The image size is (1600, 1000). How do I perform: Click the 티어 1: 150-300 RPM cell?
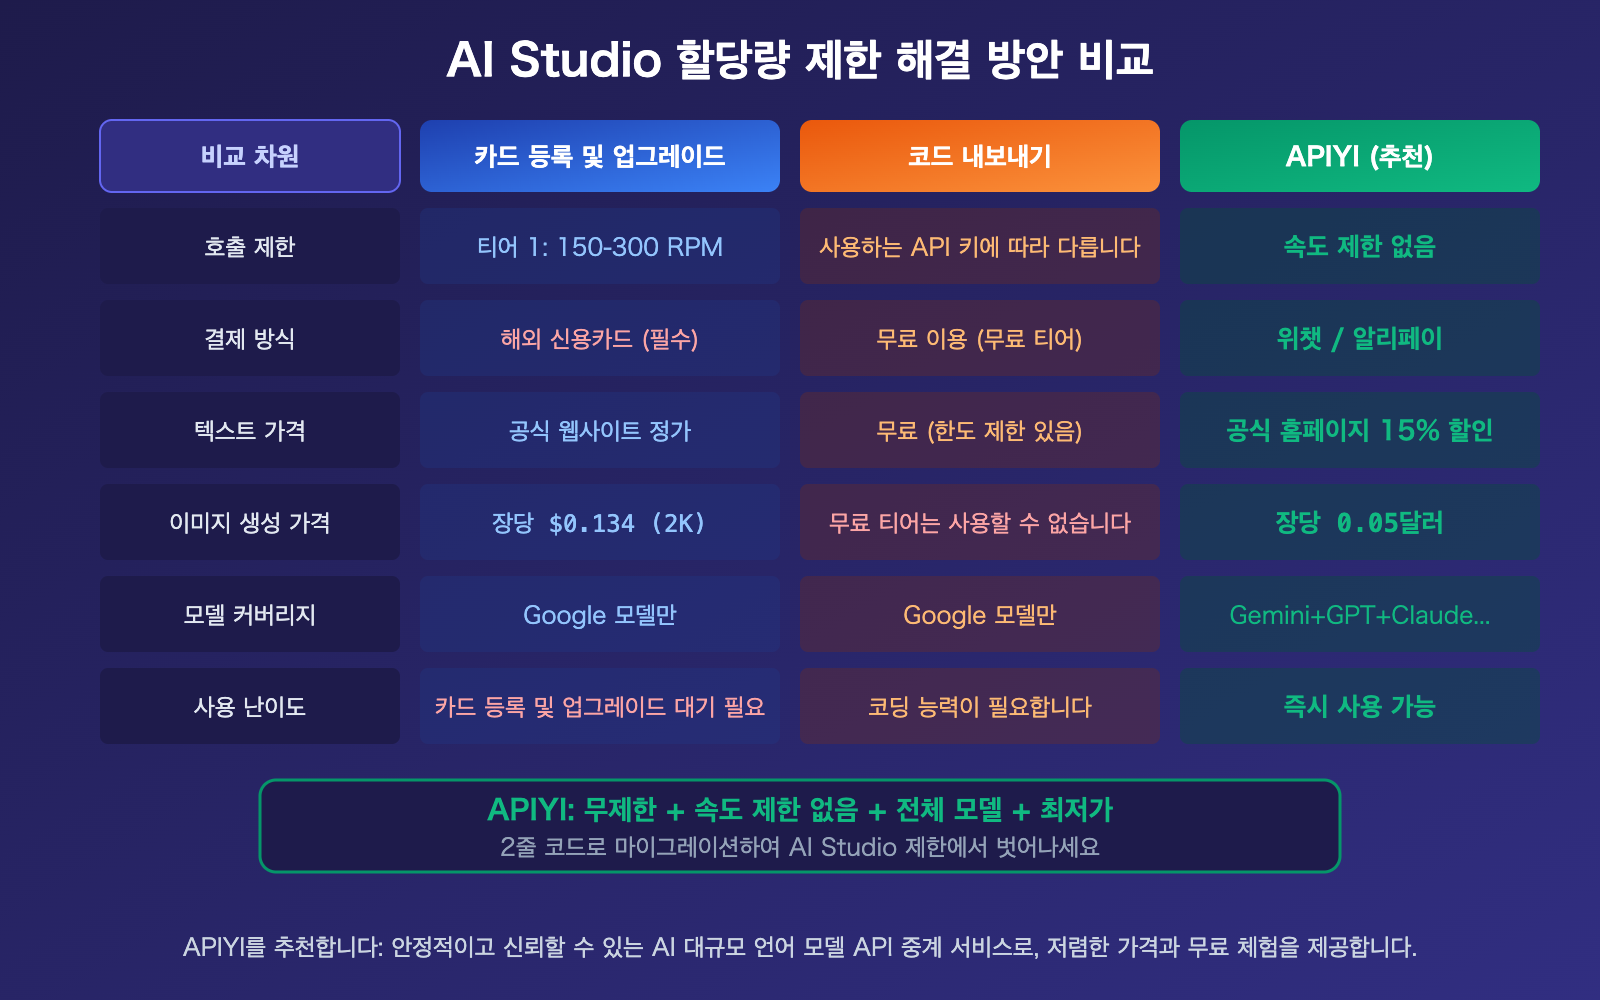599,247
